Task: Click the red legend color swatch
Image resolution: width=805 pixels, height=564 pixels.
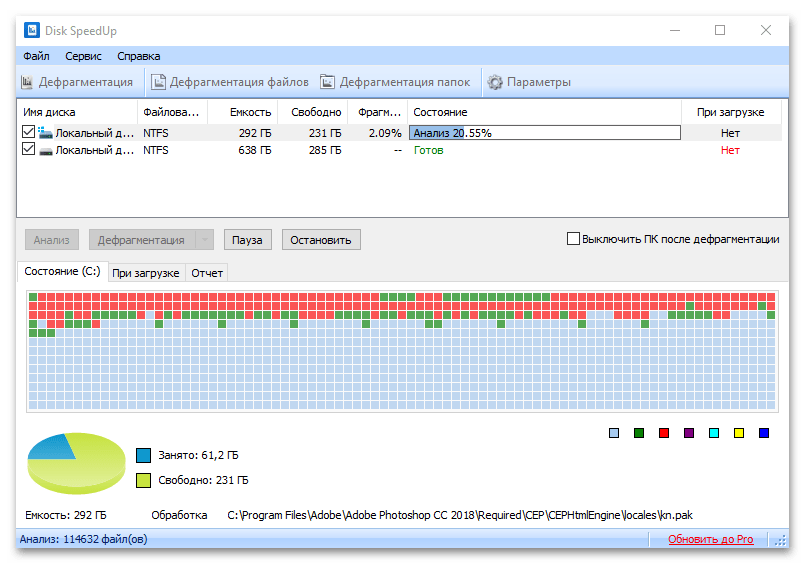Action: point(664,433)
